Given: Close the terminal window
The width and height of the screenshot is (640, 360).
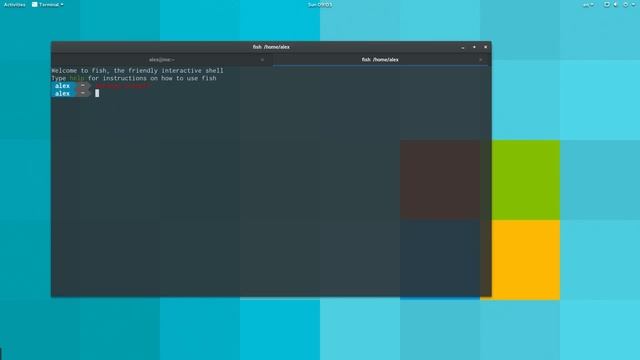Looking at the screenshot, I should tap(486, 47).
